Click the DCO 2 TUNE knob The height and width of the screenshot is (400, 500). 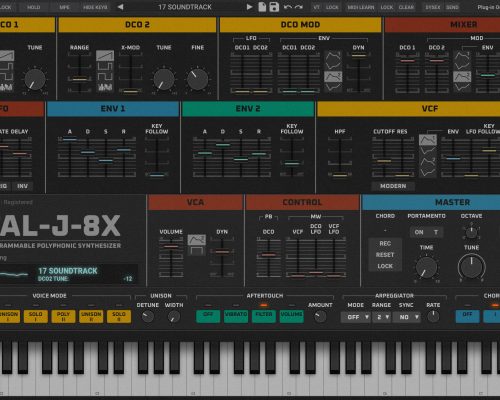click(164, 79)
